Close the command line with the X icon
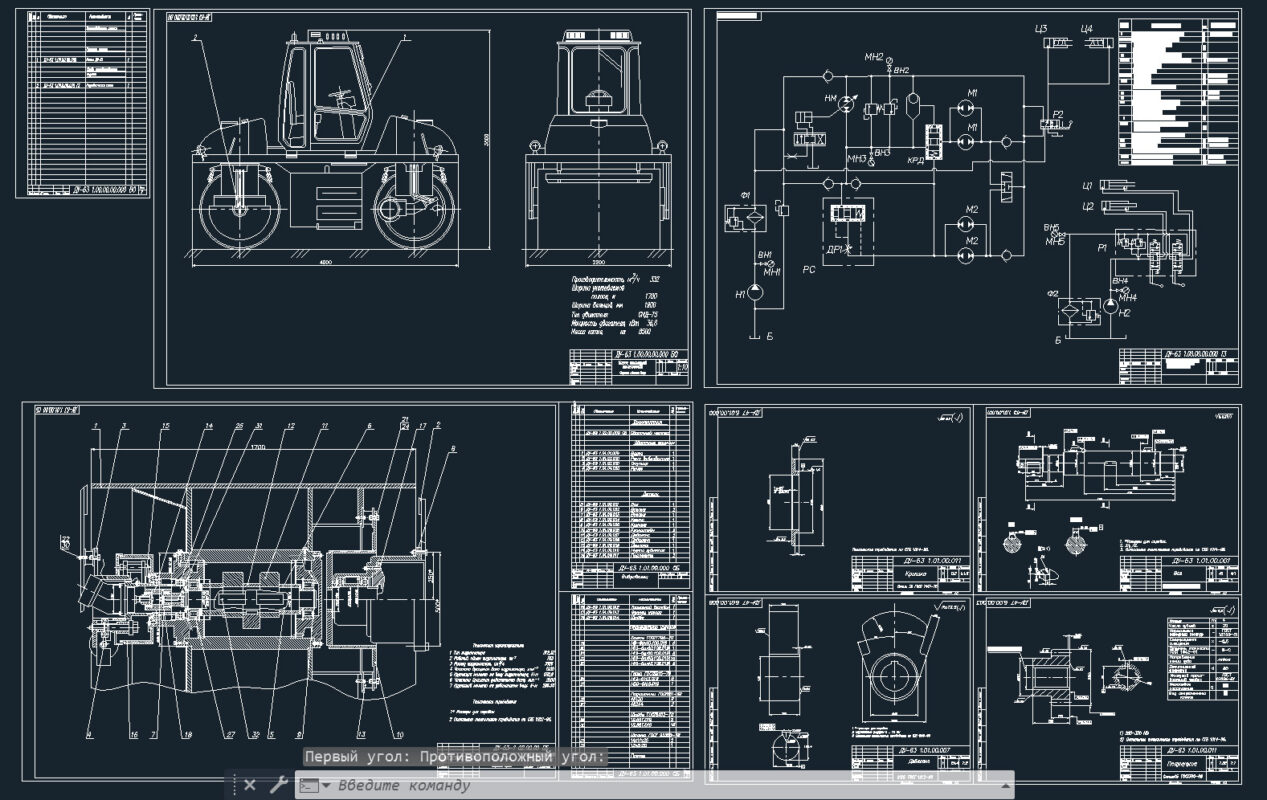This screenshot has height=800, width=1267. 250,785
